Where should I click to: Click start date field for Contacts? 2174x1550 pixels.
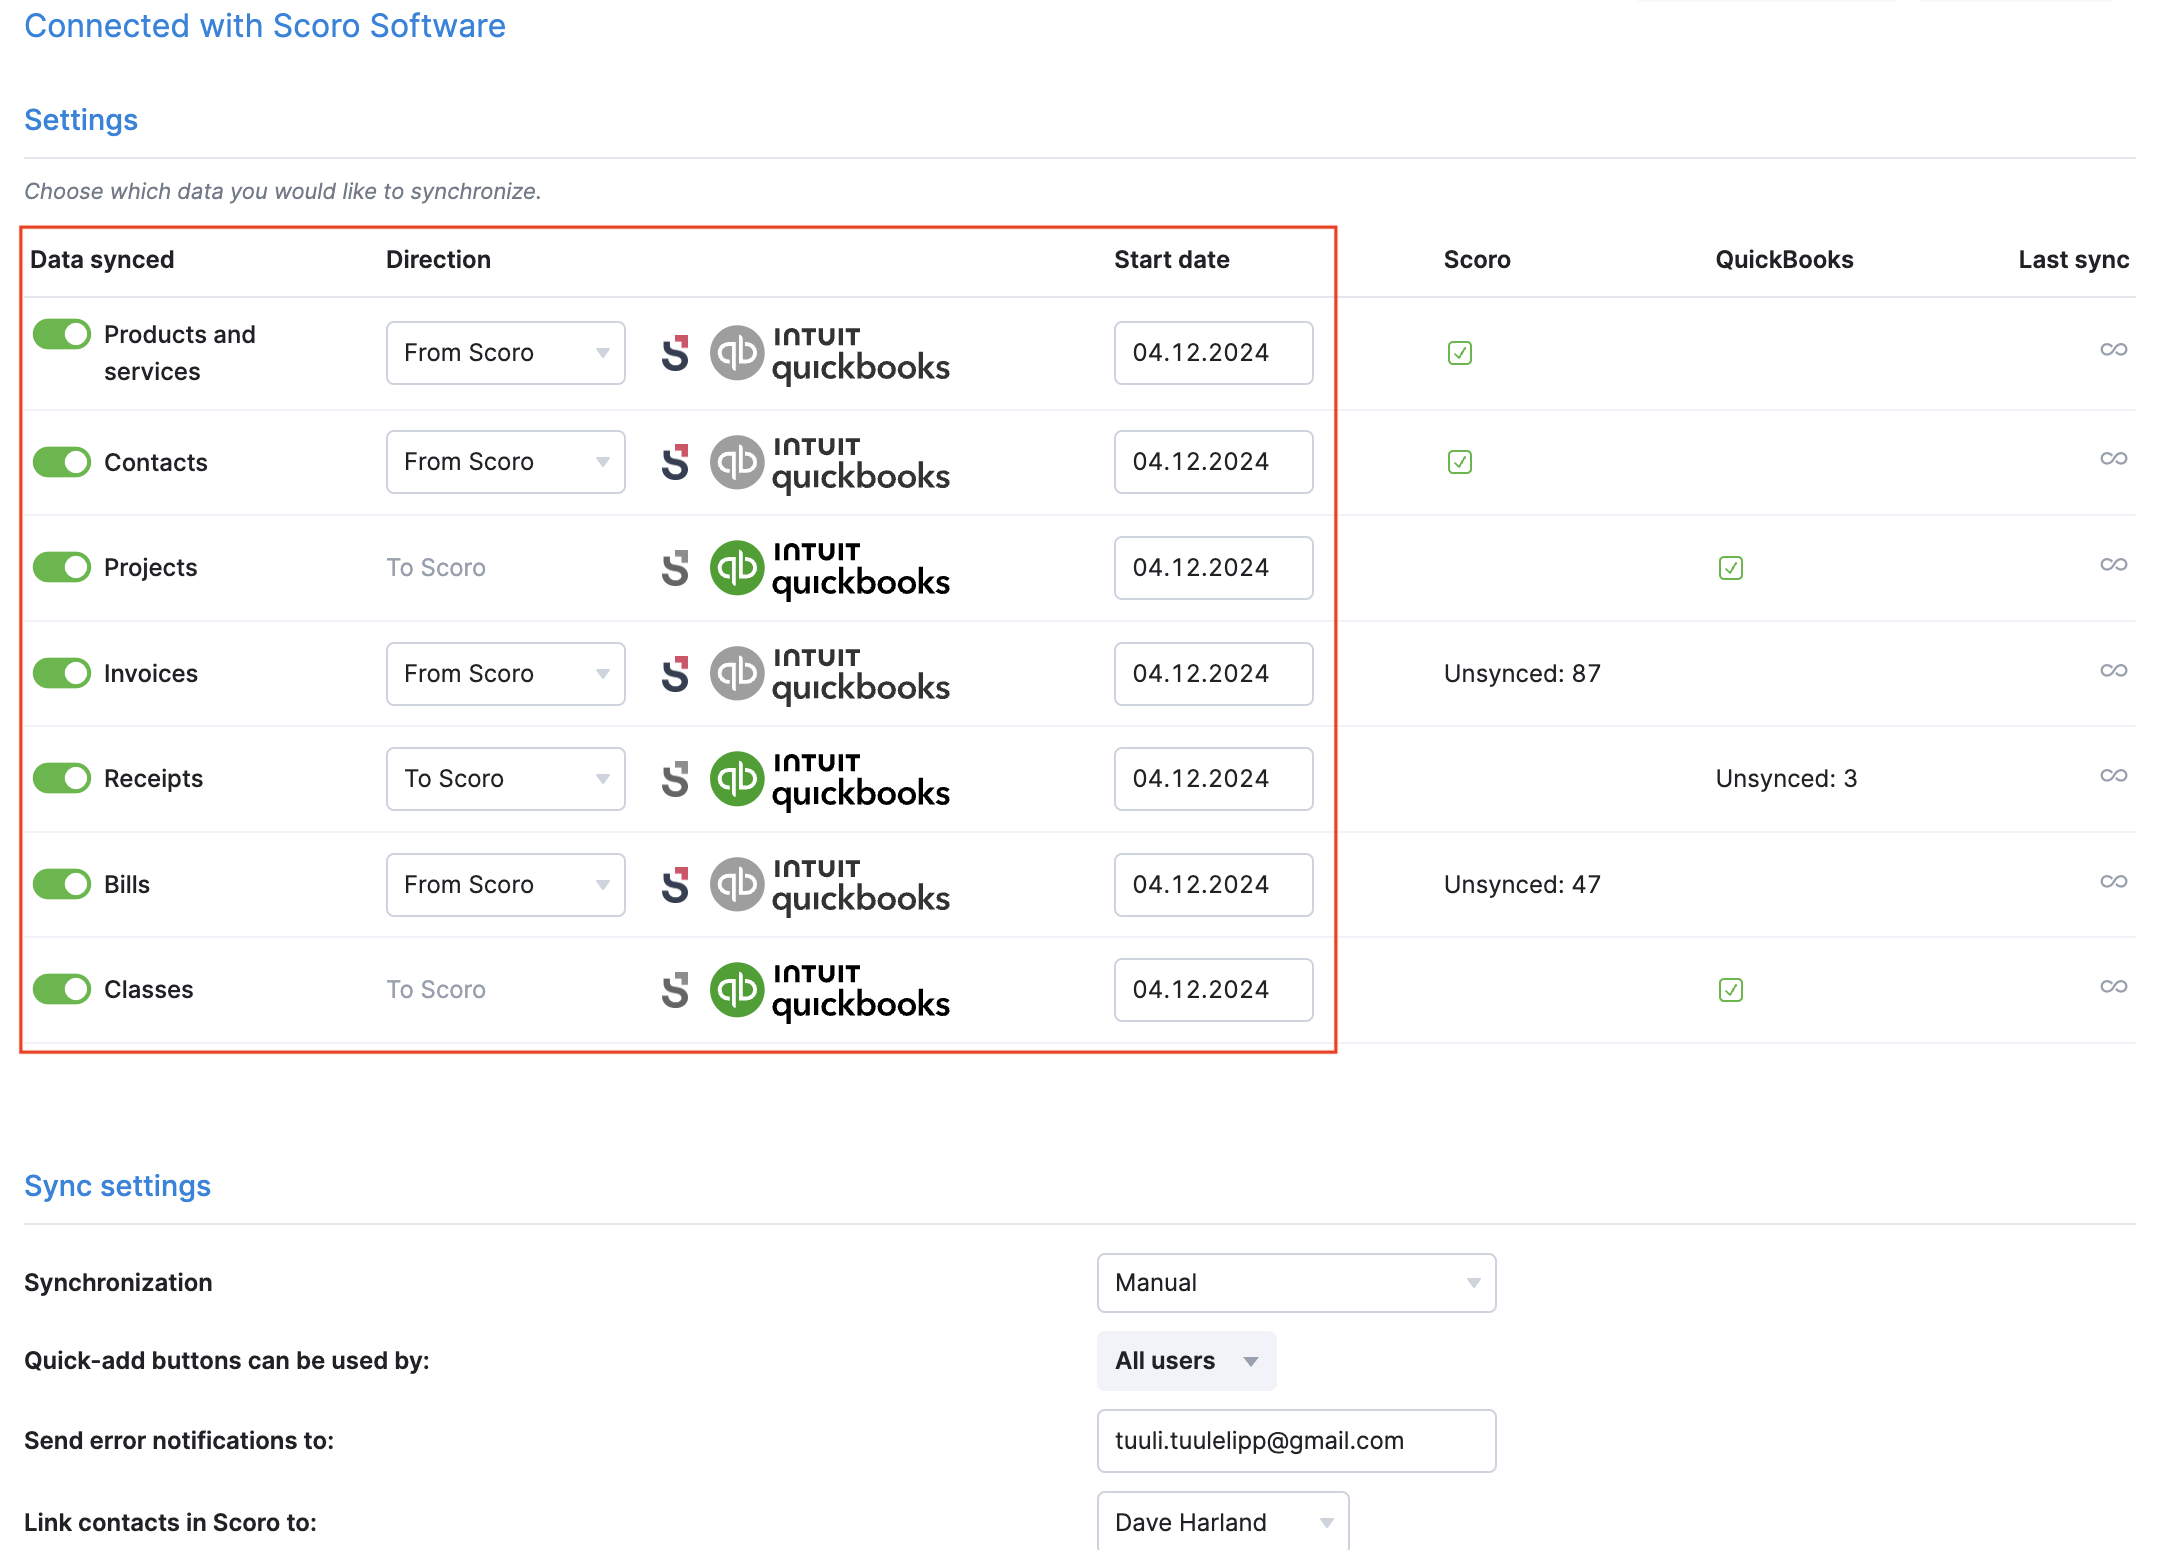[x=1213, y=462]
